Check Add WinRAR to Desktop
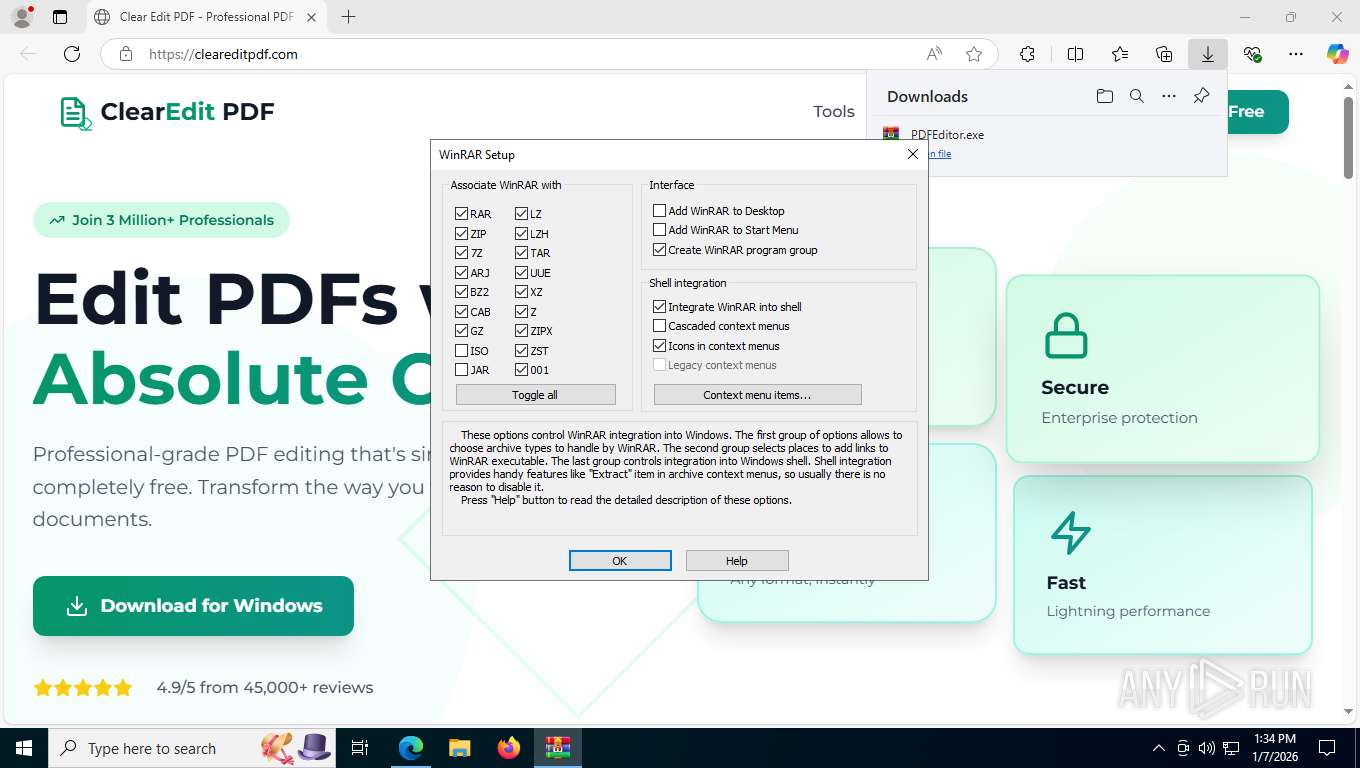Image resolution: width=1360 pixels, height=768 pixels. [659, 211]
